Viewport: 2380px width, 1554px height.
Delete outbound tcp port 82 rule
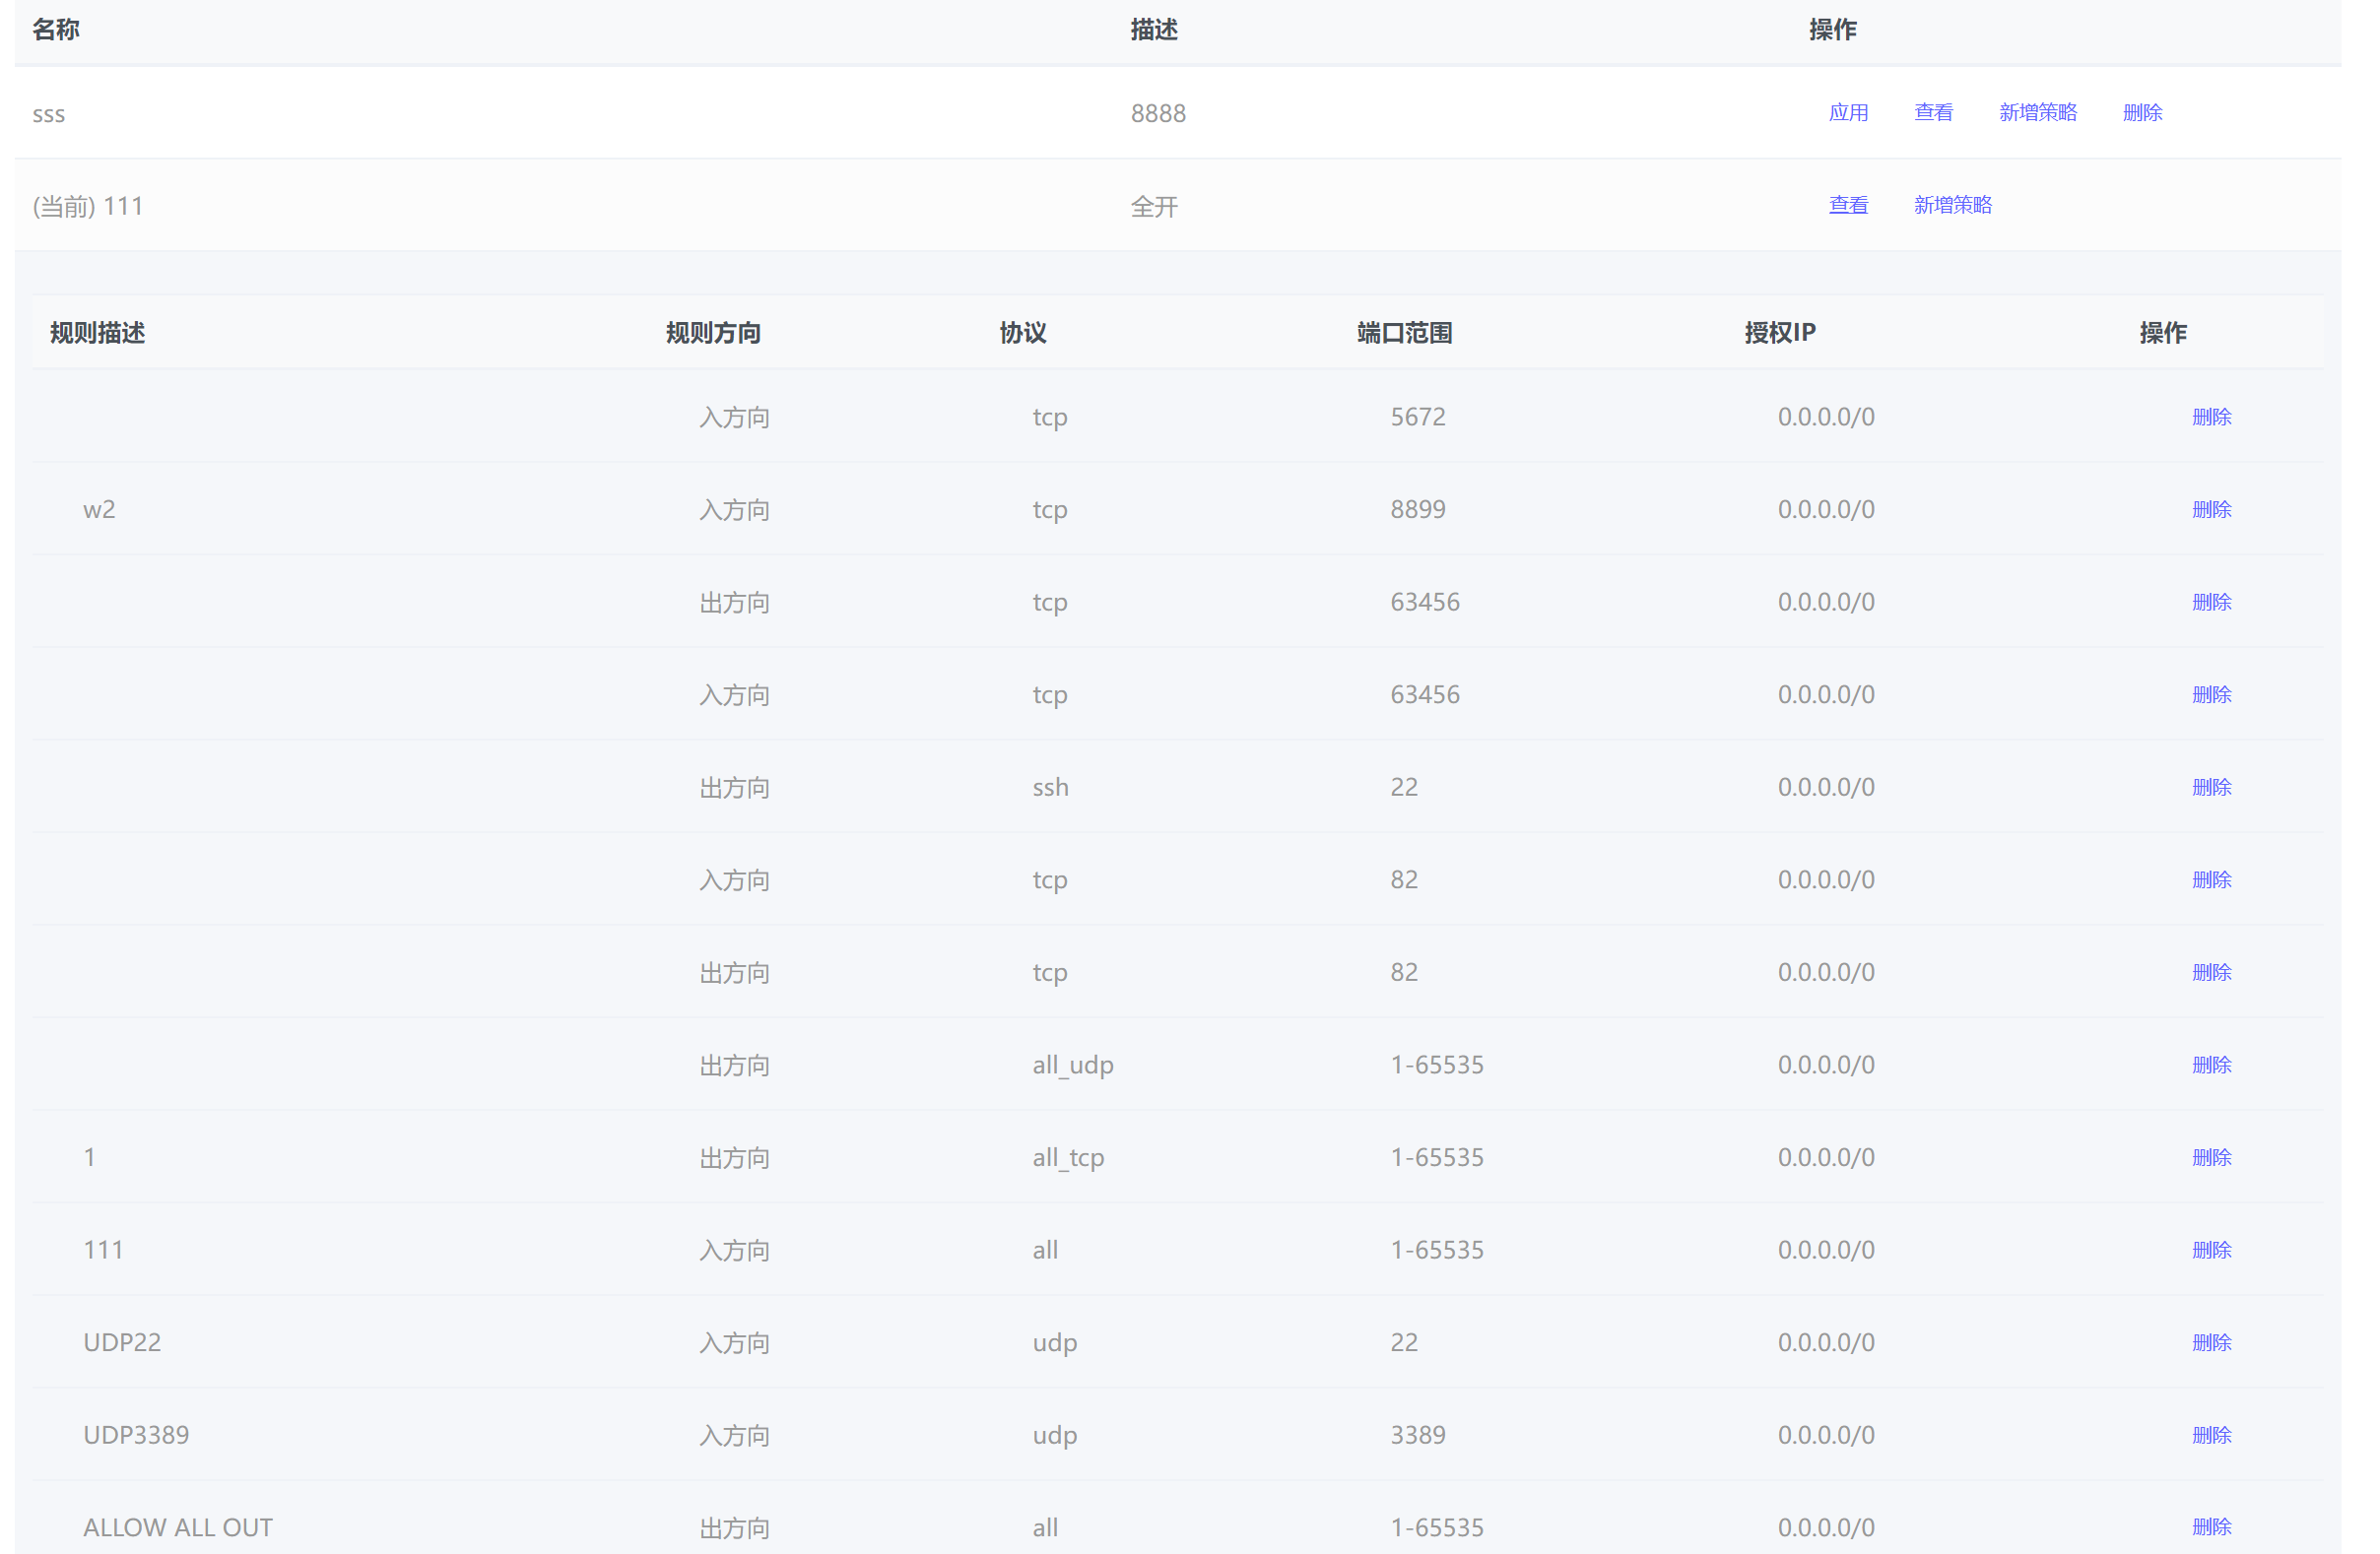2211,972
